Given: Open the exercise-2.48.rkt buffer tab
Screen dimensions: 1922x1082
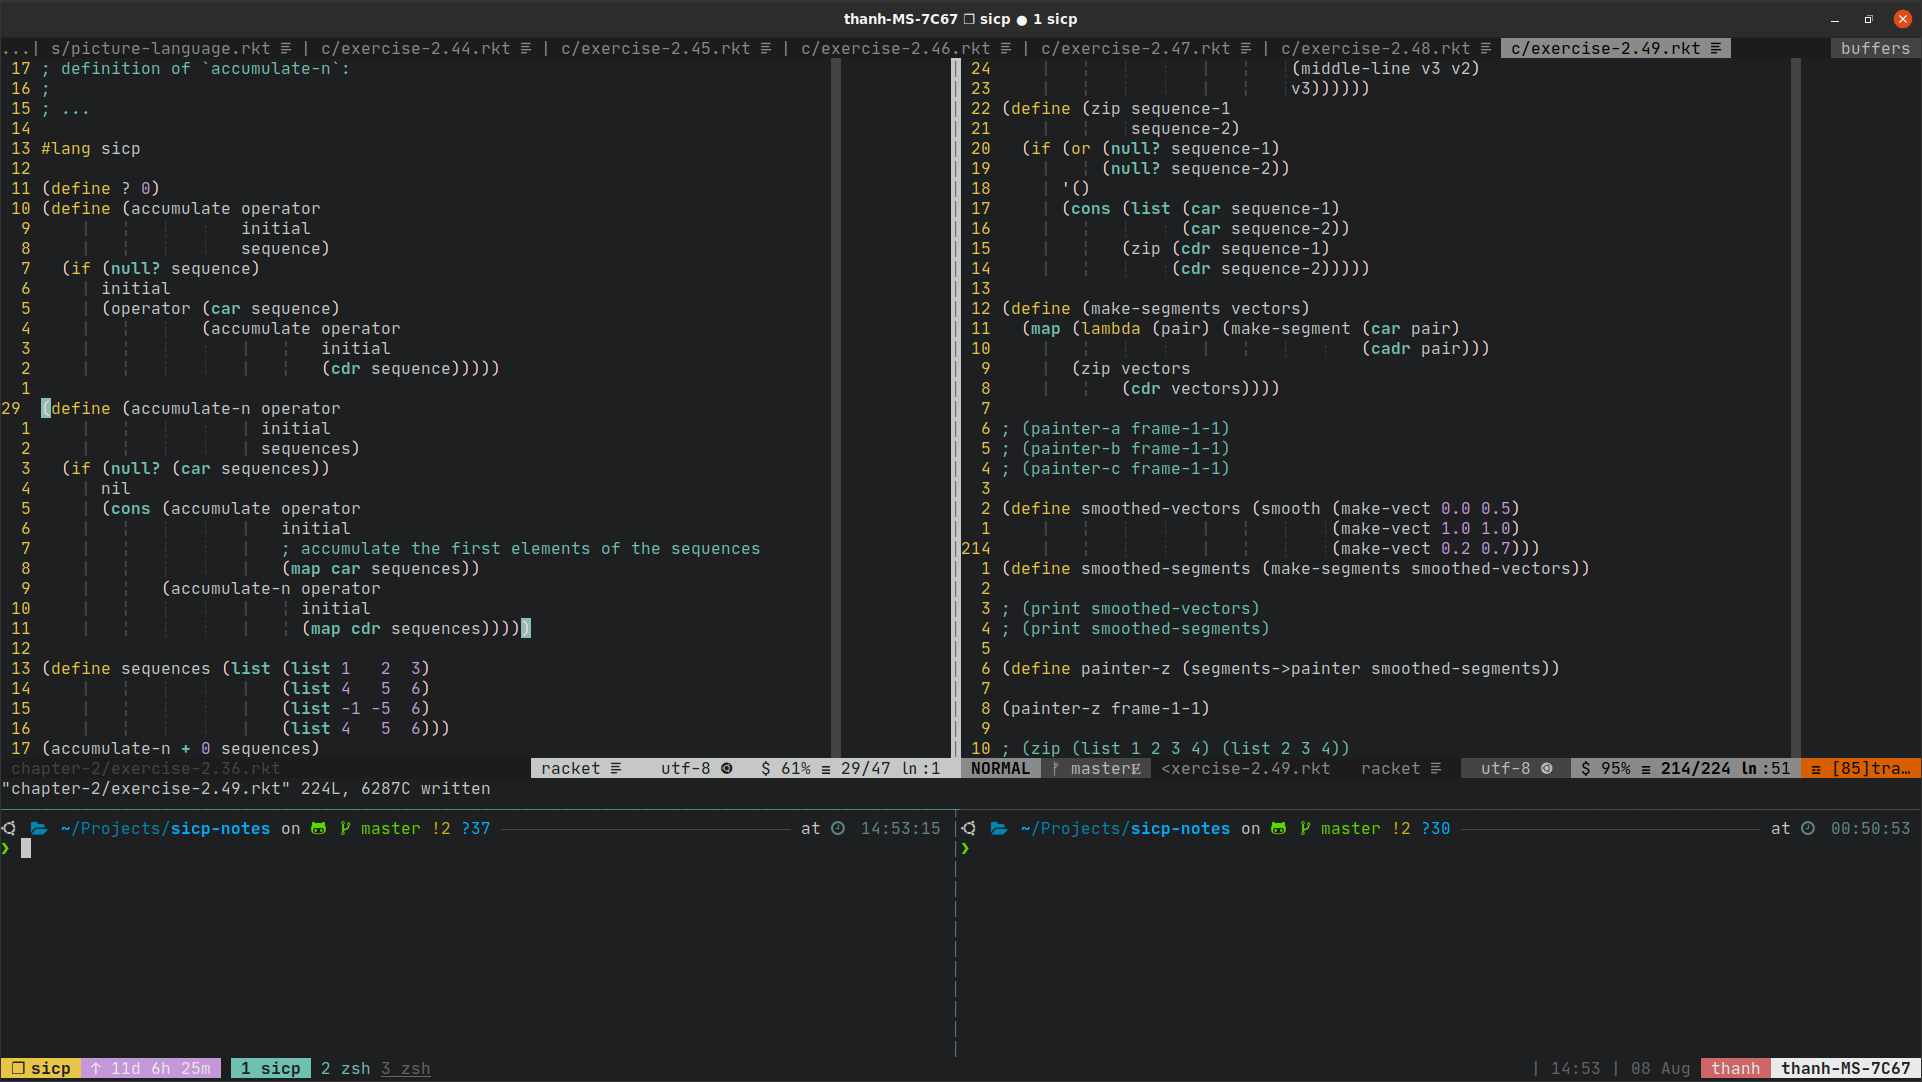Looking at the screenshot, I should click(x=1375, y=48).
